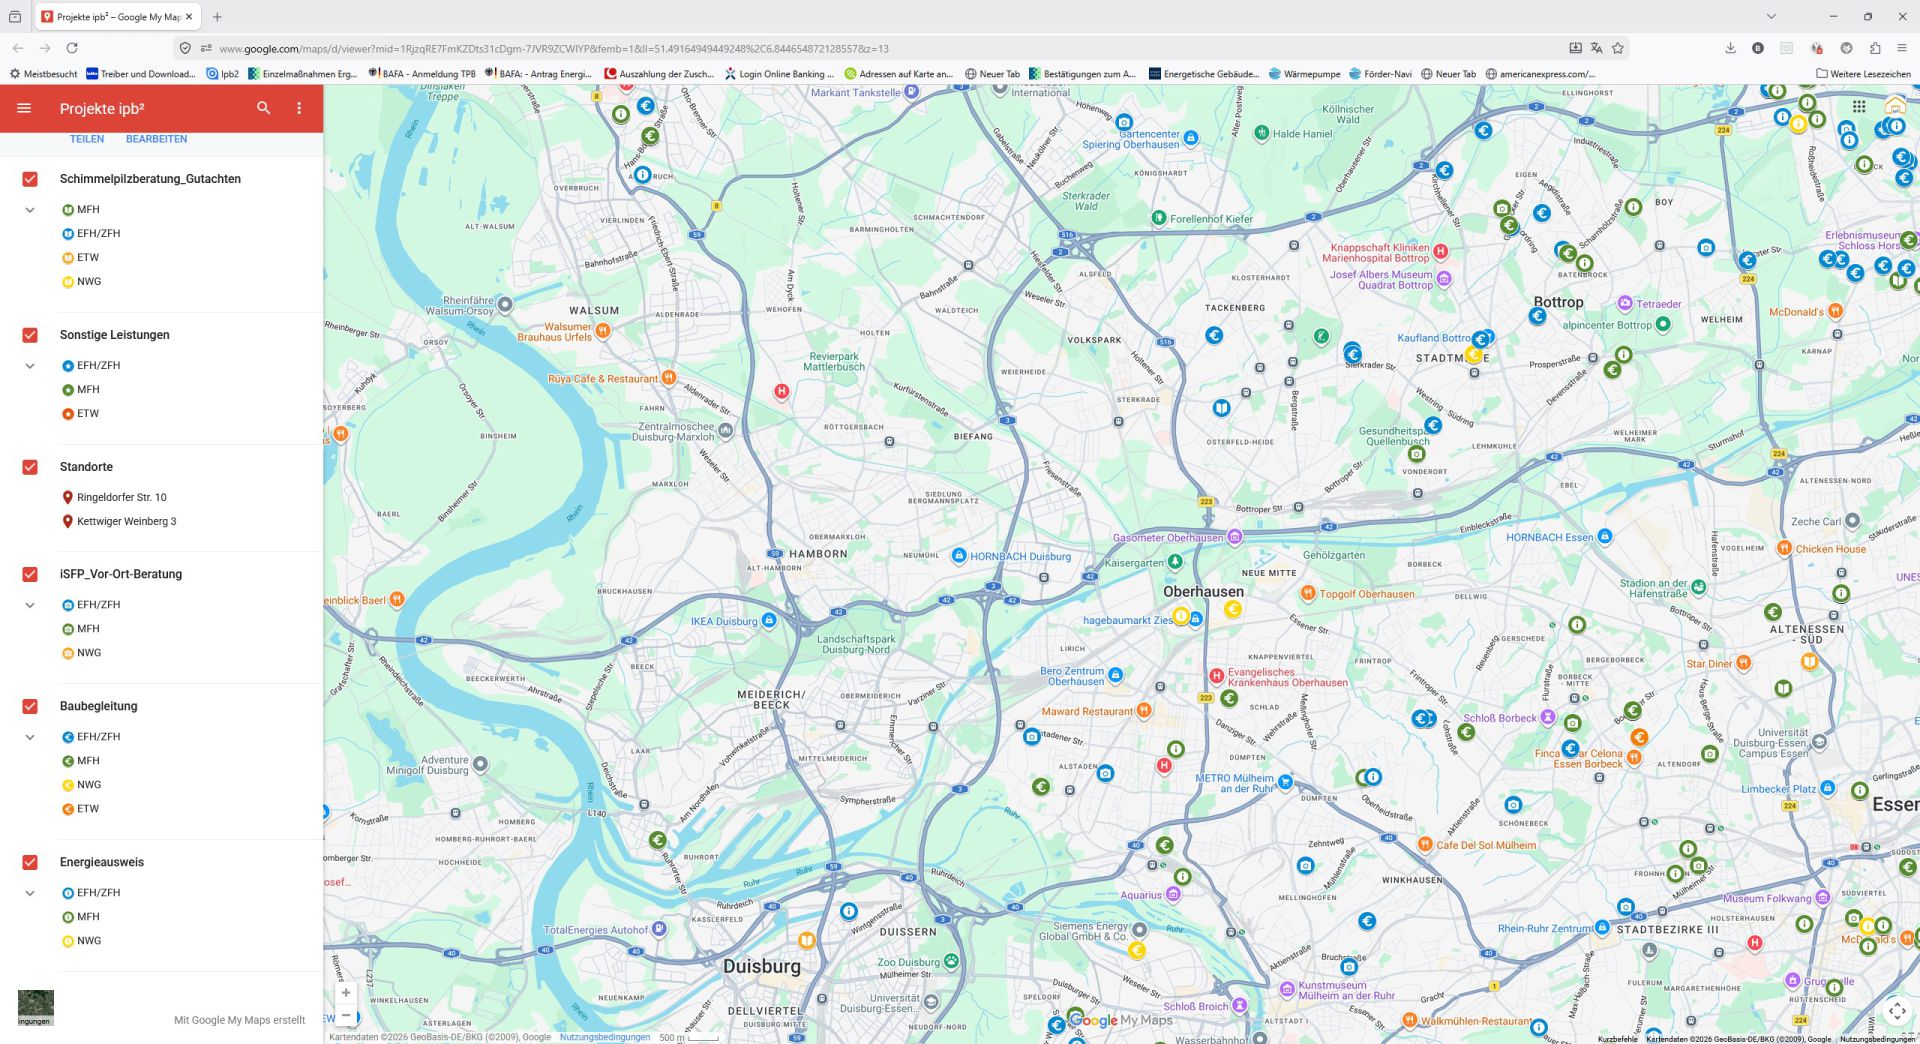Screen dimensions: 1920x1044
Task: Click the Kaisergarten park marker
Action: tap(1176, 563)
